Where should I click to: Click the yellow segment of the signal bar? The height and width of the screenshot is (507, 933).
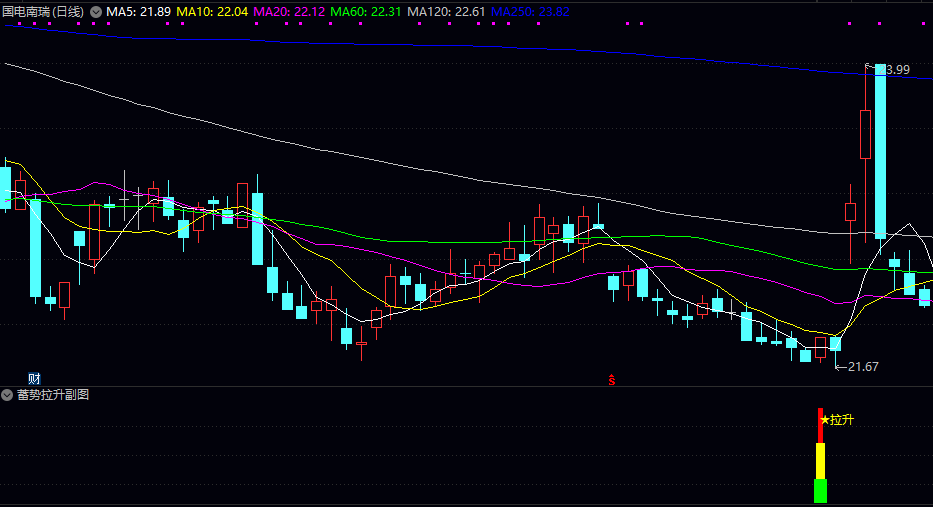tap(821, 461)
